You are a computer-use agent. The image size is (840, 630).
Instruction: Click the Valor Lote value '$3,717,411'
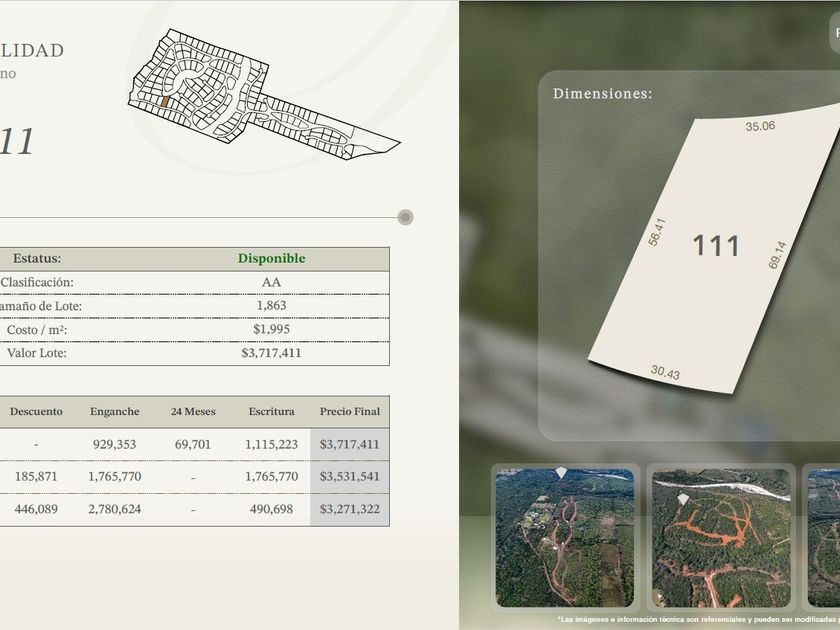point(272,353)
